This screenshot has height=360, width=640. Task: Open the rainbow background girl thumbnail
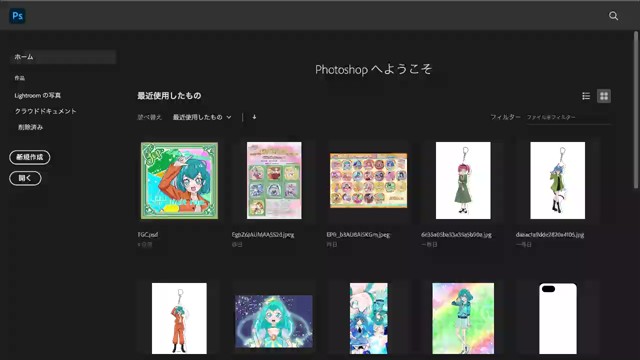click(463, 318)
